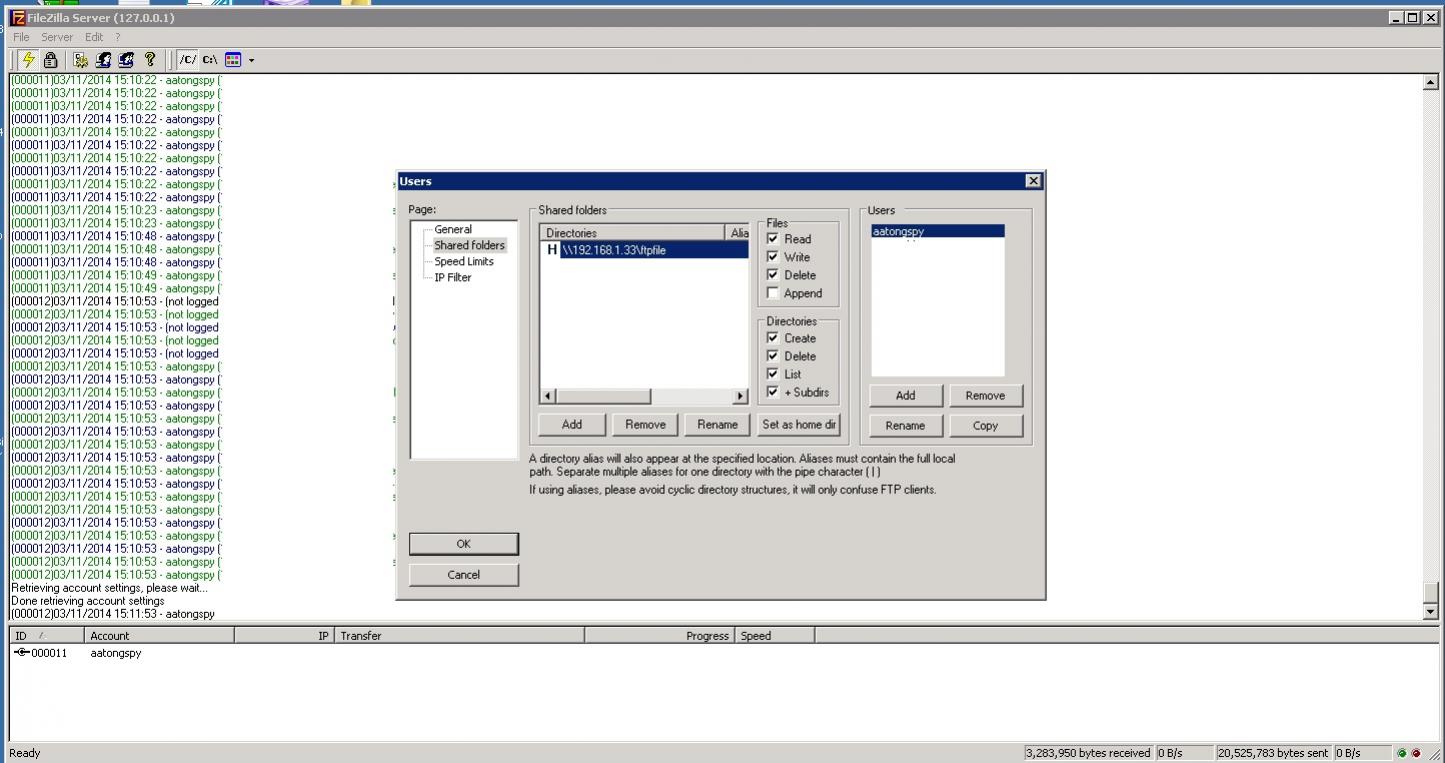Click Add button in Users group

pyautogui.click(x=905, y=395)
